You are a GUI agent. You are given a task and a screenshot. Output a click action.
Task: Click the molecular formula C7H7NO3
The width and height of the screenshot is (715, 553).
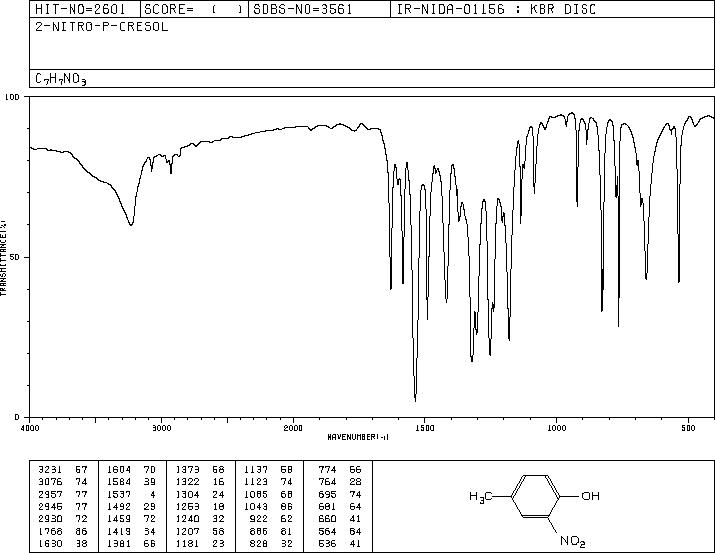[x=61, y=79]
